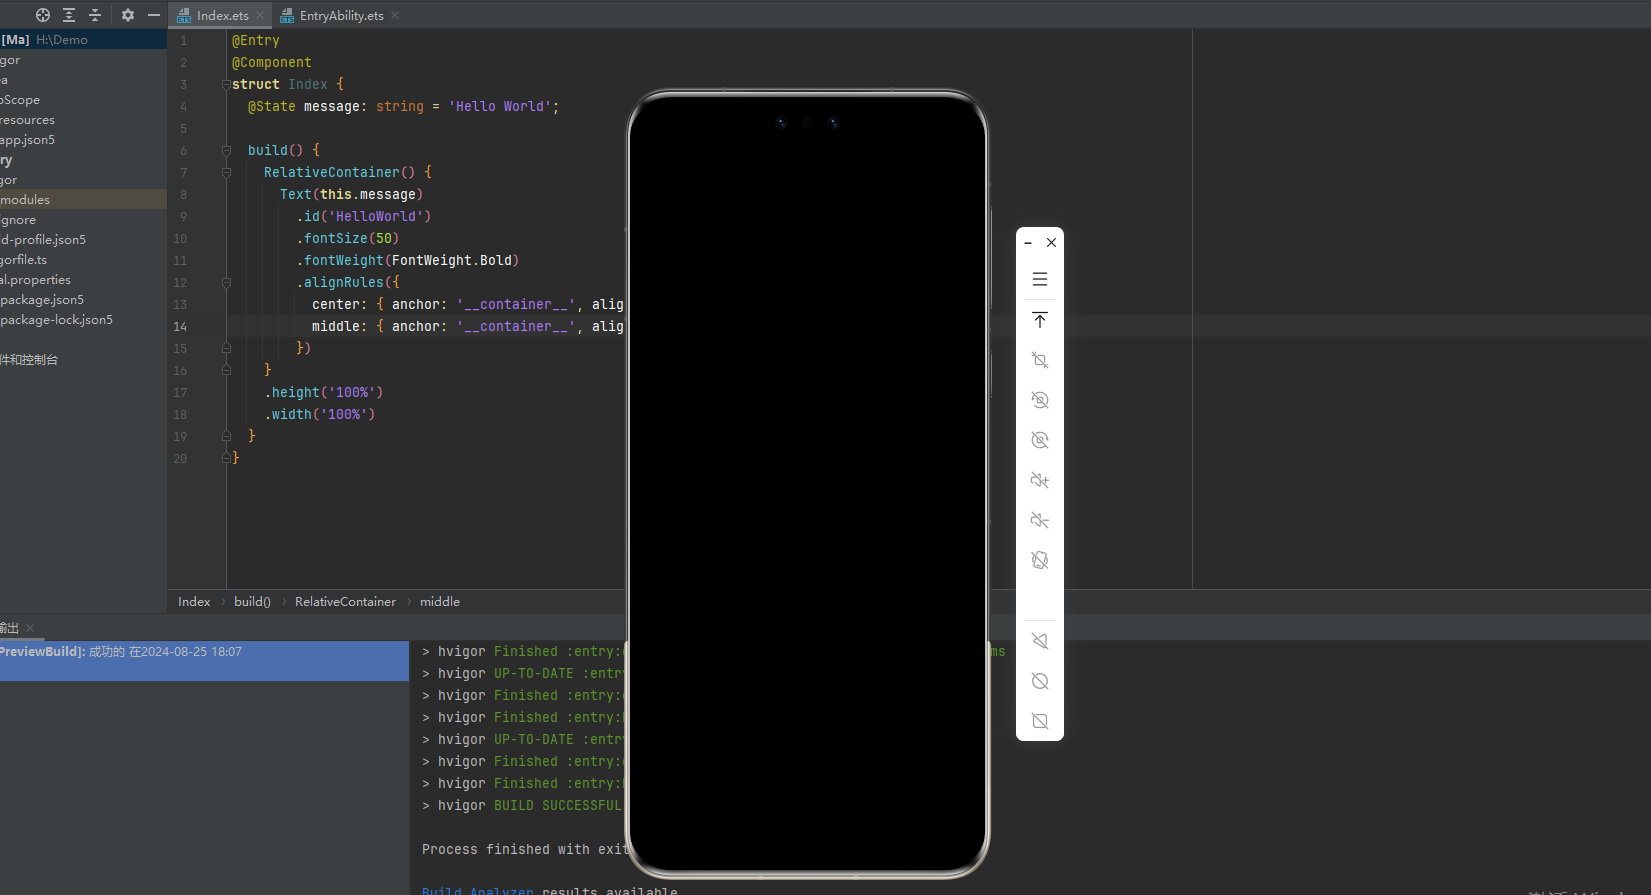Image resolution: width=1651 pixels, height=895 pixels.
Task: Click the emulator back triangle icon
Action: coord(1040,641)
